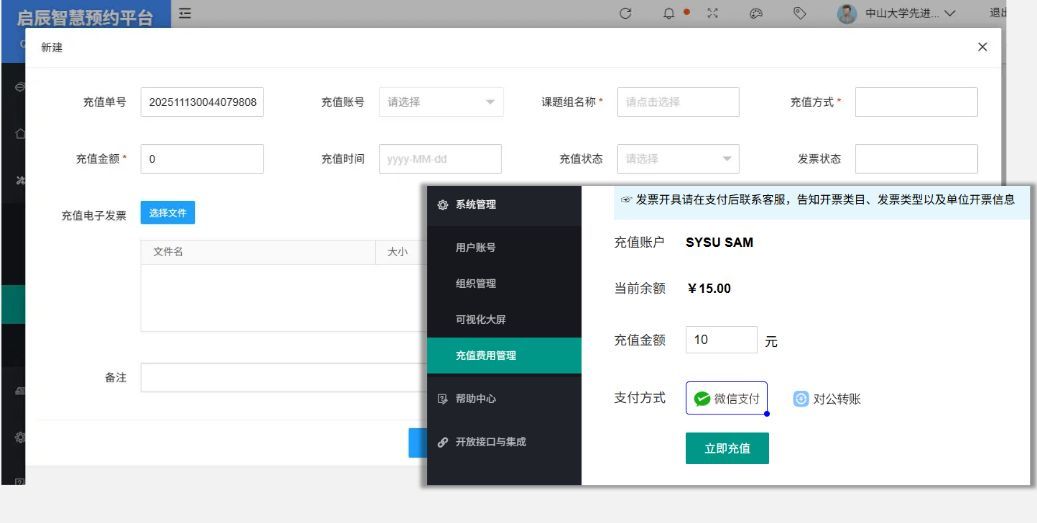
Task: Close the 新建 dialog
Action: click(982, 47)
